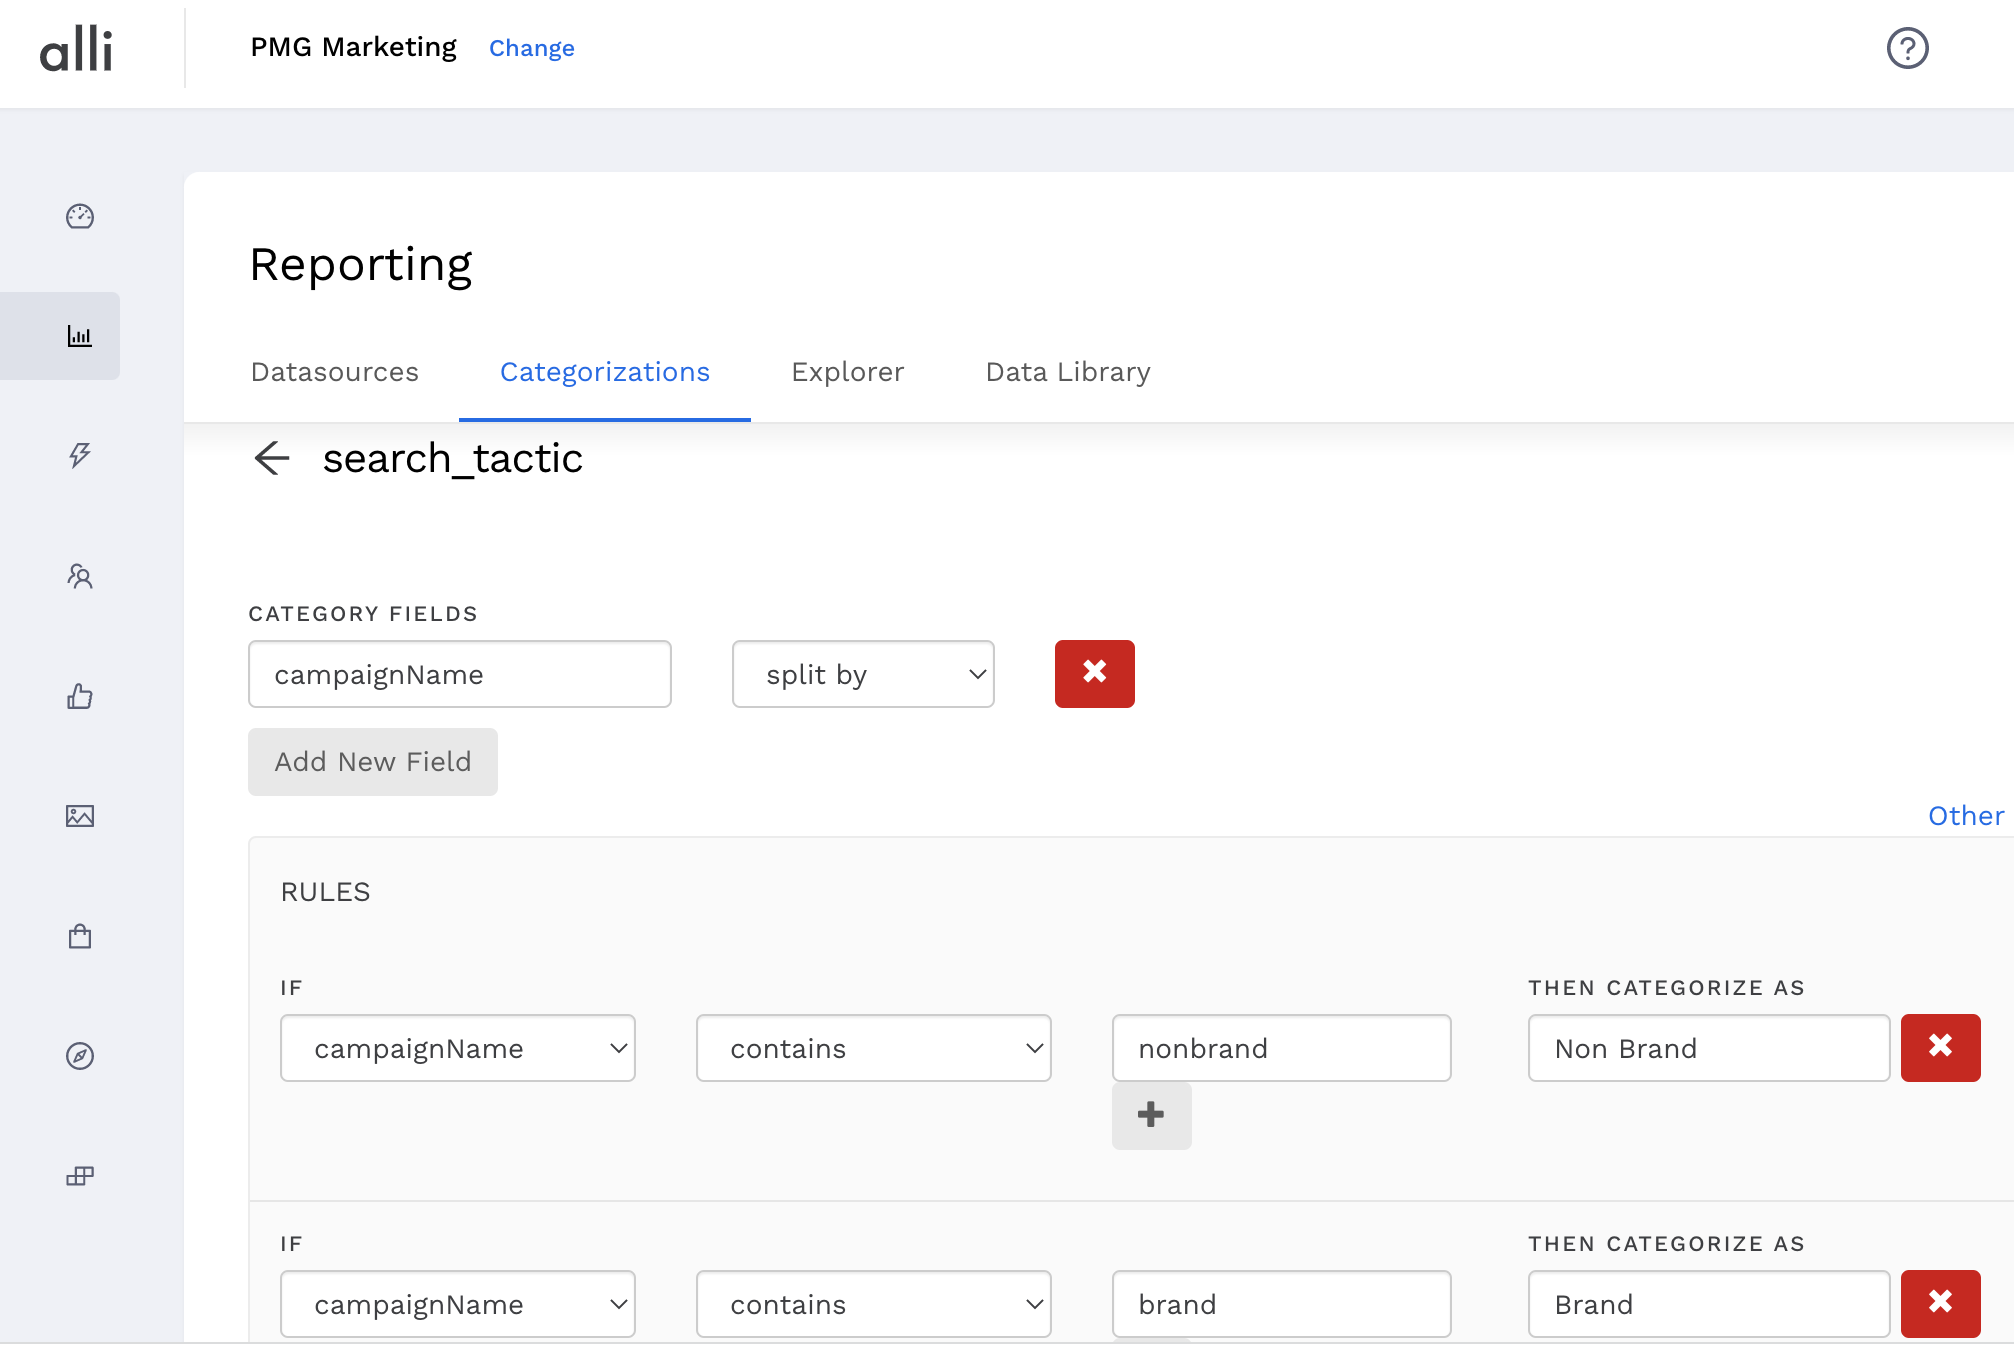Switch to the Datasources tab
The width and height of the screenshot is (2014, 1346).
[335, 372]
